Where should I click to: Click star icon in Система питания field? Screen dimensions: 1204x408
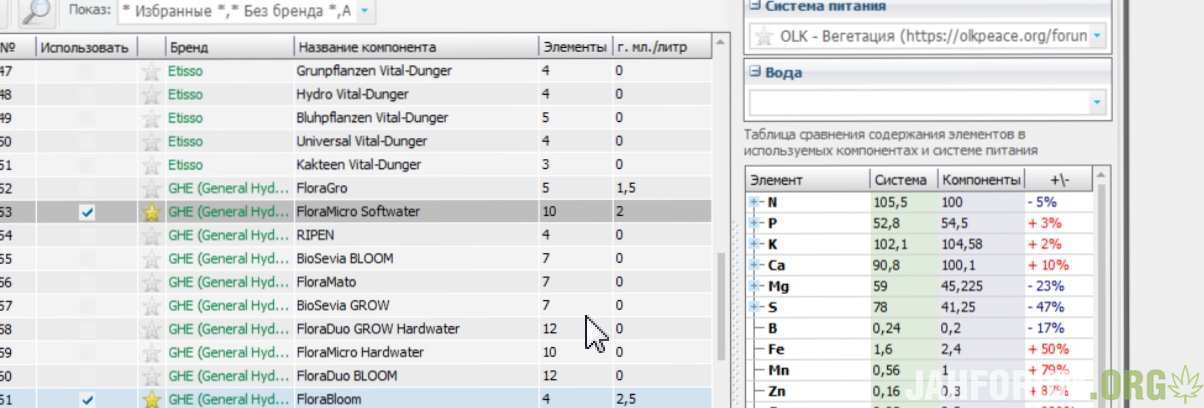click(x=764, y=36)
